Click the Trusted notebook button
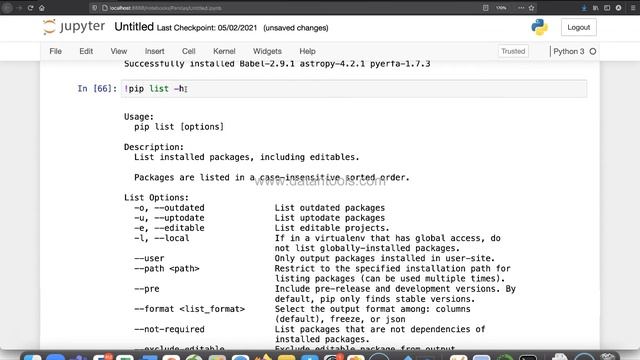This screenshot has height=360, width=640. [513, 51]
